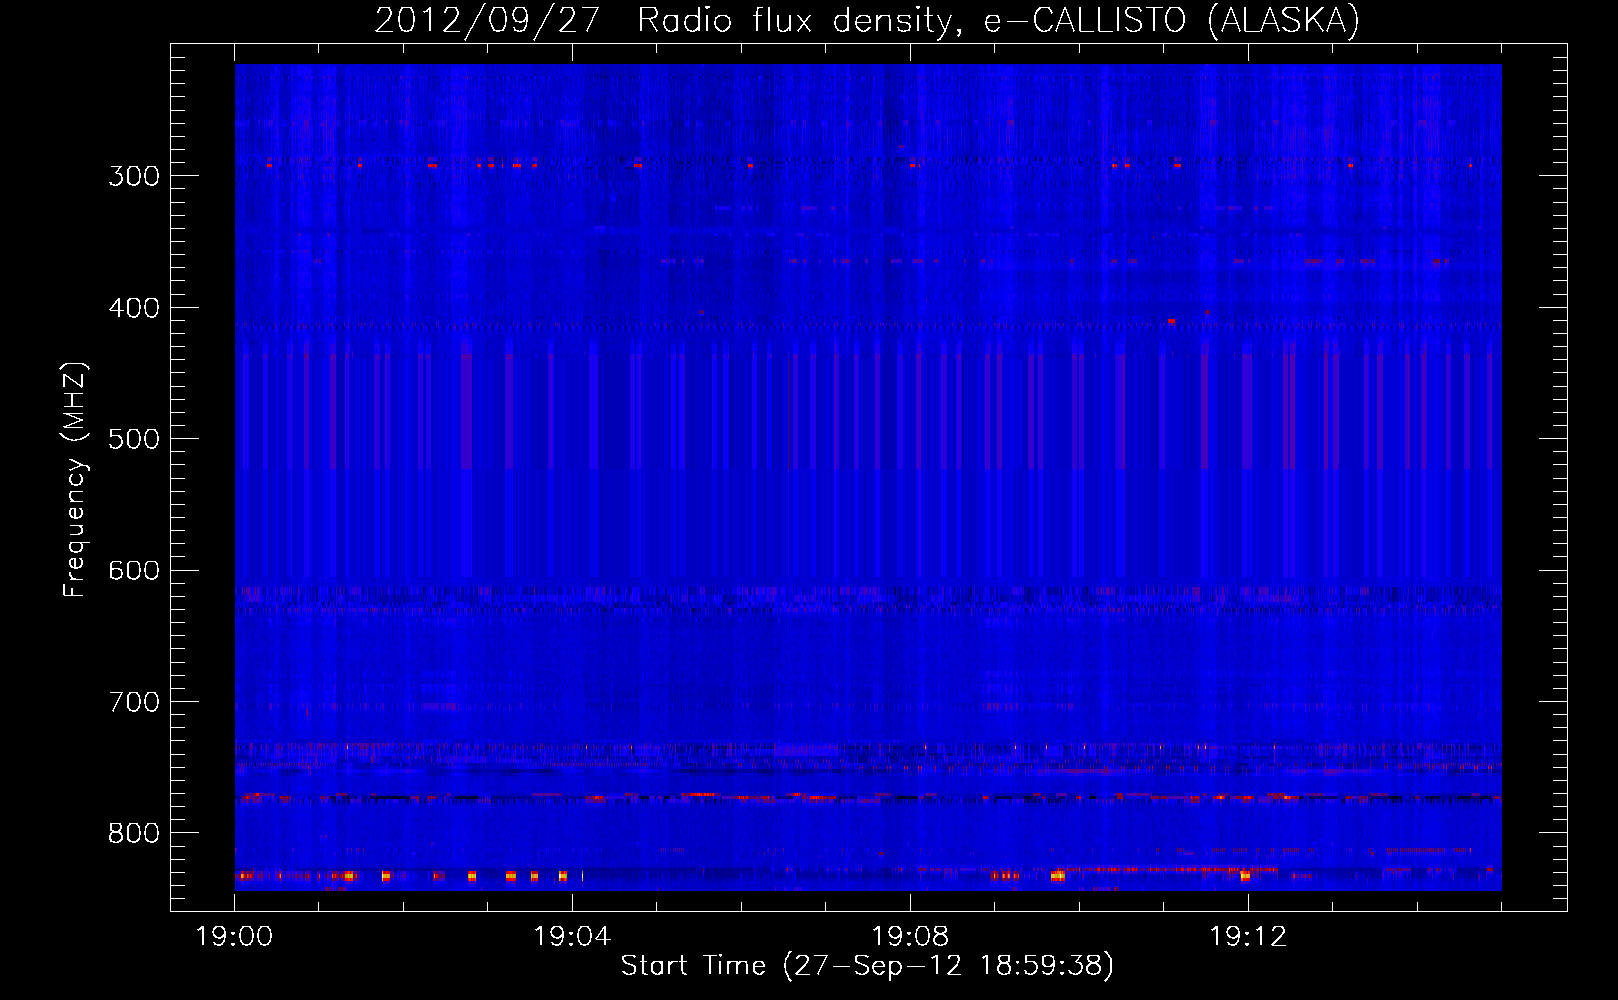This screenshot has height=1000, width=1618.
Task: Click the plot title '2012/09/27 Radio flux density, e-CALLISTO (ALASKA)'
Action: tap(867, 21)
